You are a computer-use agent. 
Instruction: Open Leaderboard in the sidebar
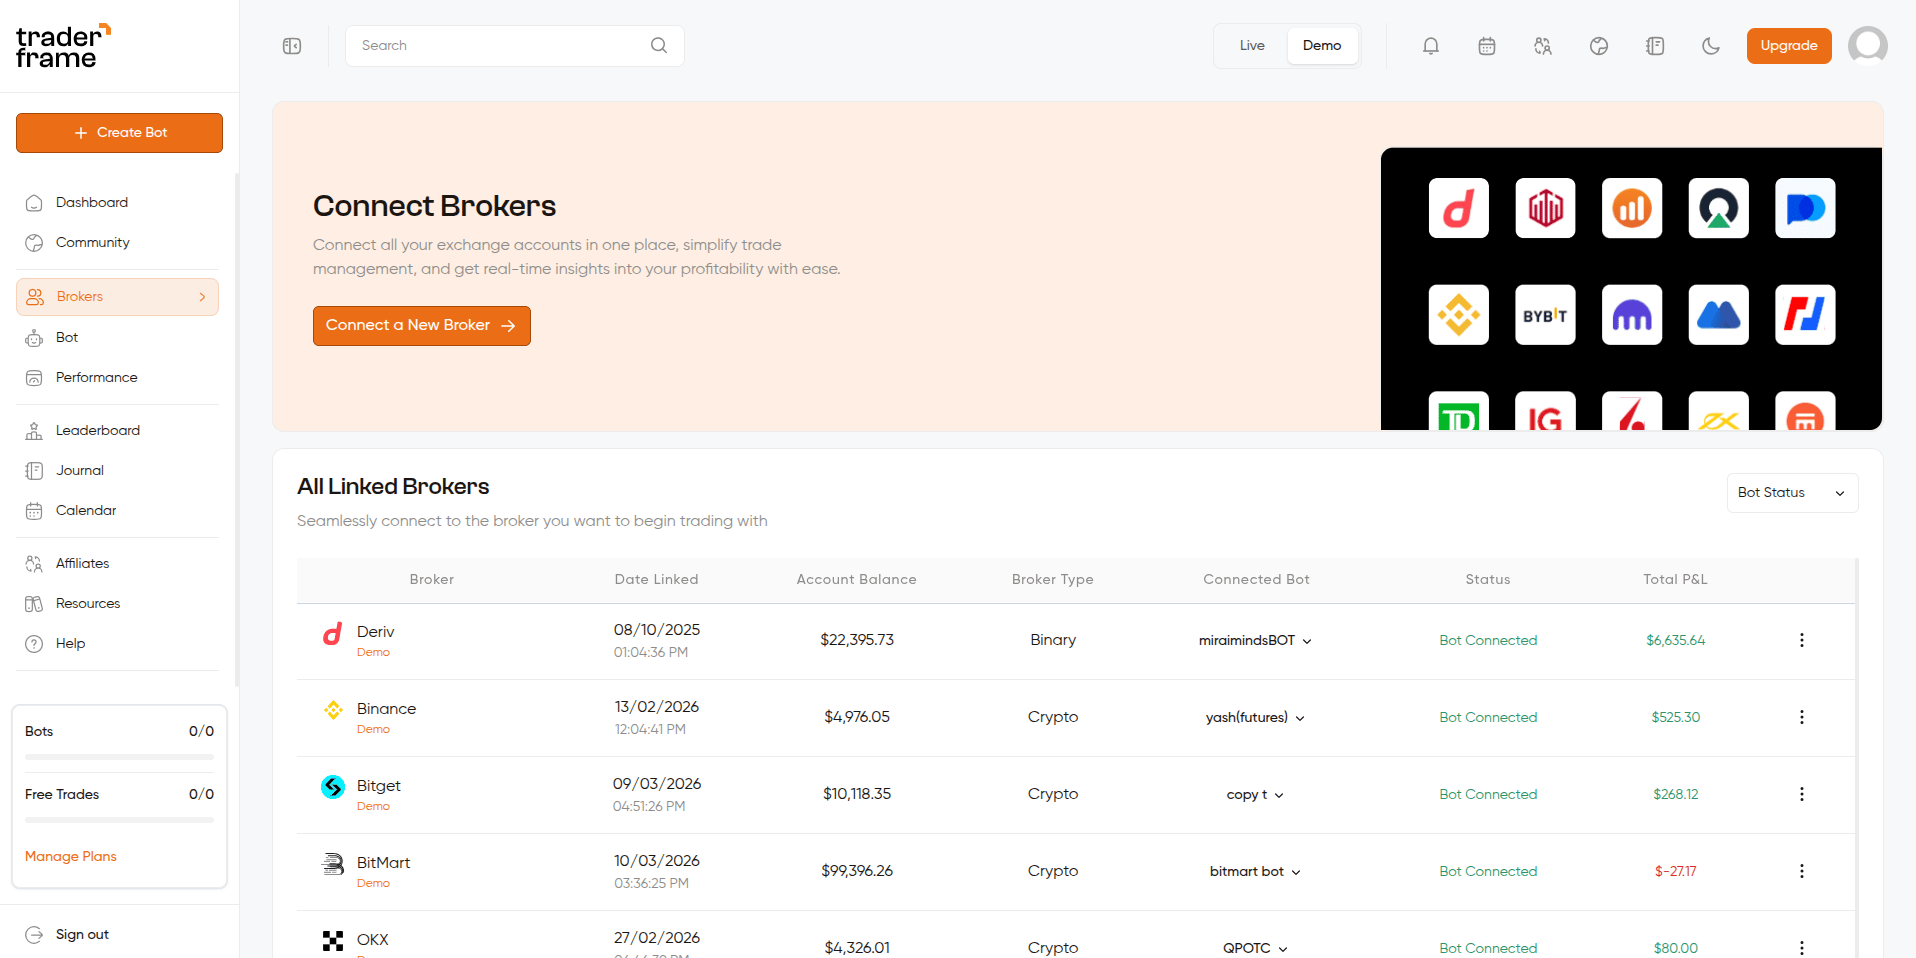118,431
